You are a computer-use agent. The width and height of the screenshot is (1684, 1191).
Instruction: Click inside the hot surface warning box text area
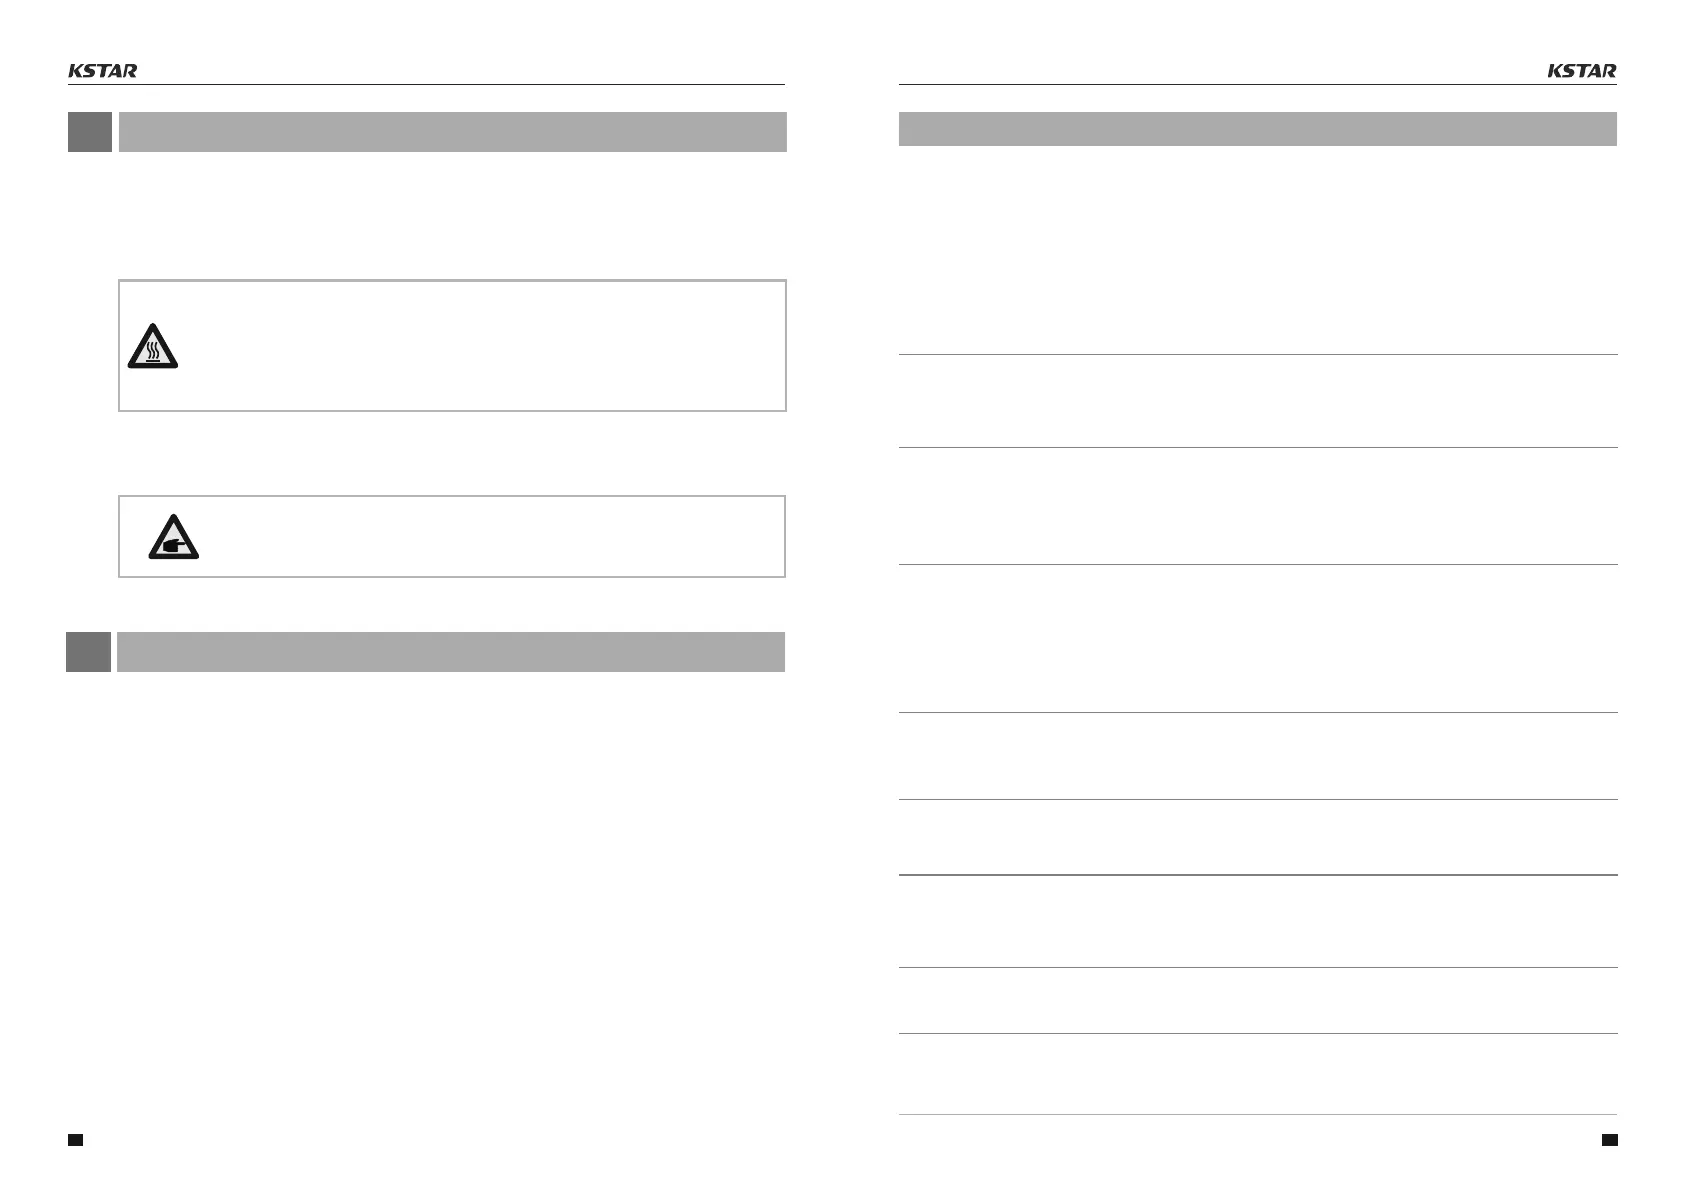click(480, 346)
